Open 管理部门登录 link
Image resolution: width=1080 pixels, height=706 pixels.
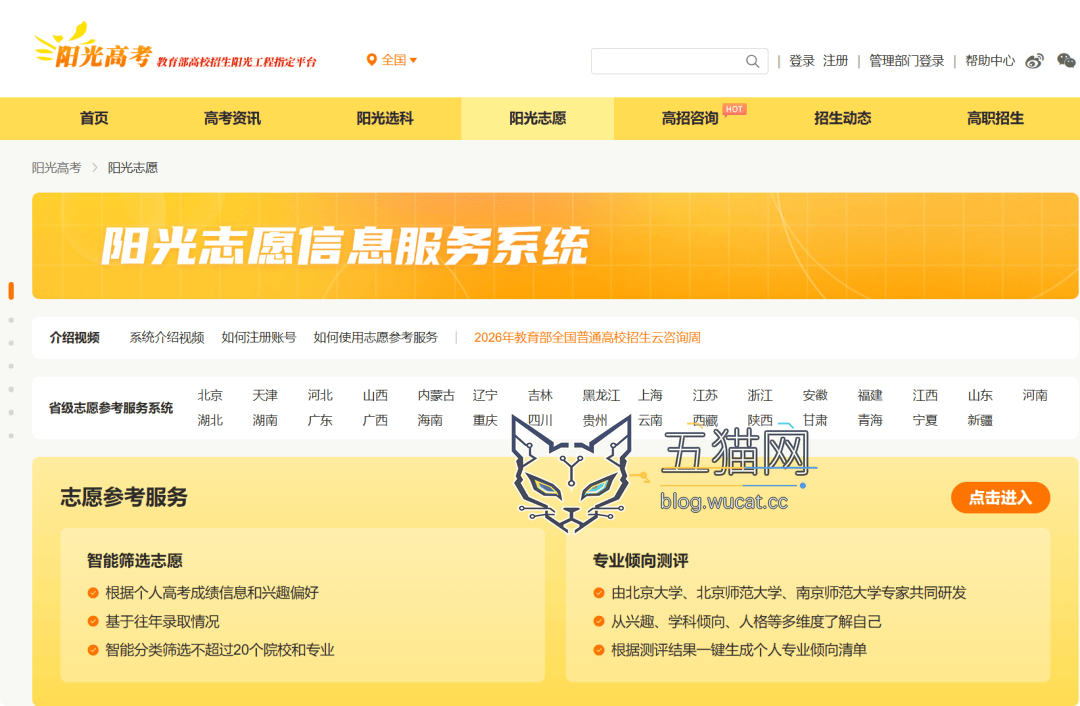tap(906, 61)
